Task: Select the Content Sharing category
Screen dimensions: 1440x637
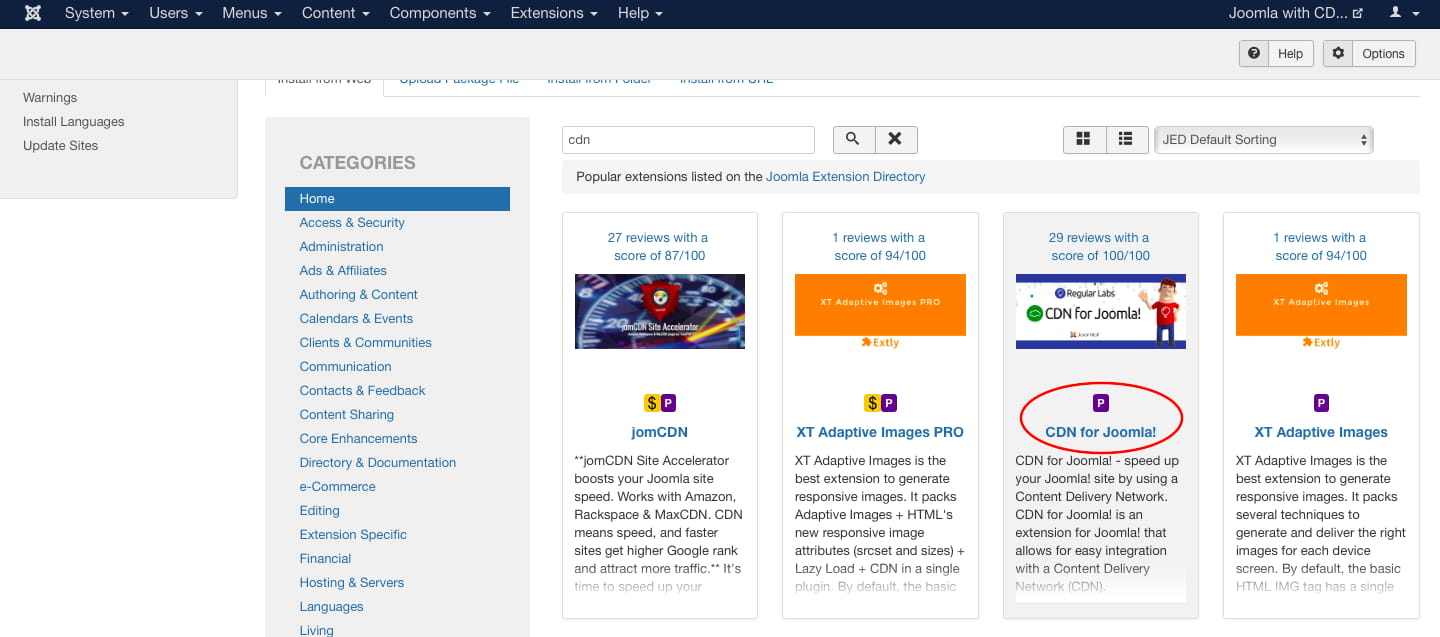Action: 347,414
